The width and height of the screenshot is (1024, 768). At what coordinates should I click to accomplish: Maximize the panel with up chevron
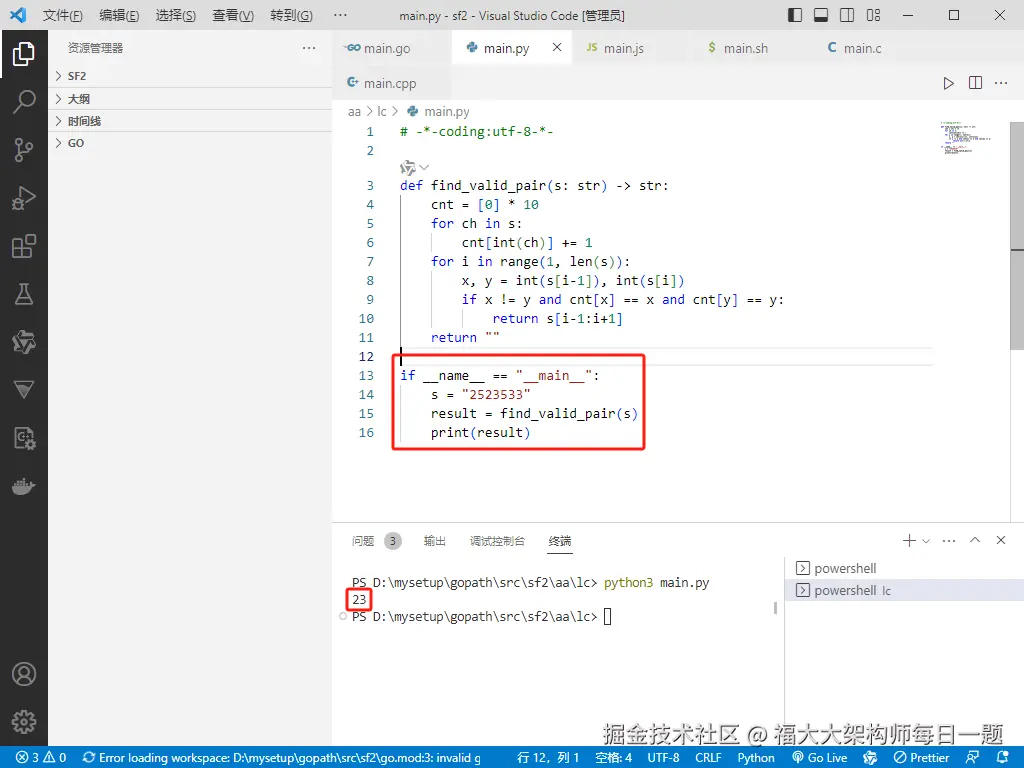[975, 540]
